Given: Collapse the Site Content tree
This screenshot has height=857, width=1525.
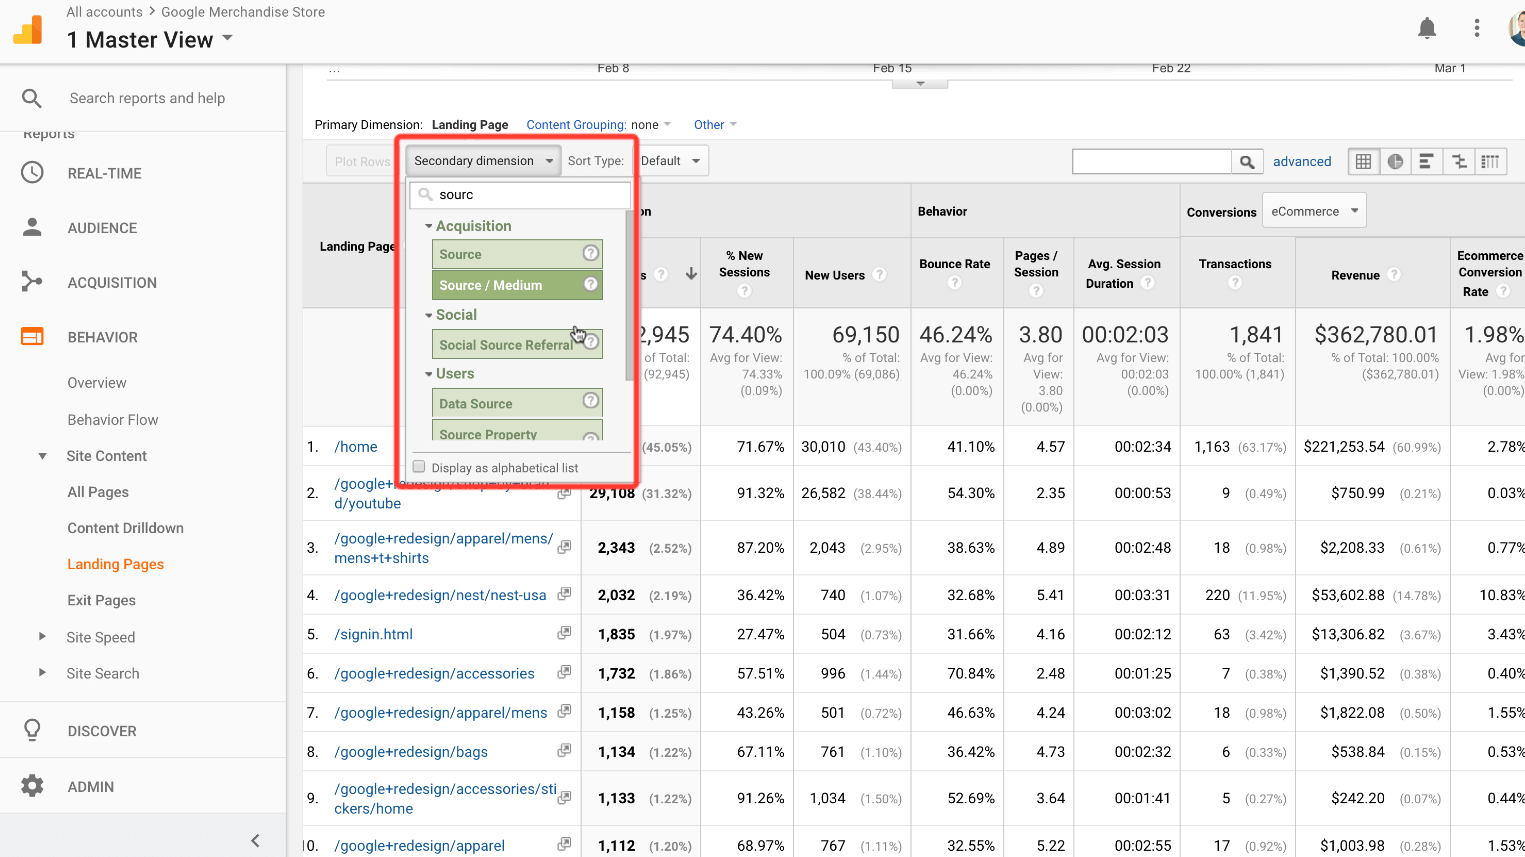Looking at the screenshot, I should pyautogui.click(x=42, y=456).
